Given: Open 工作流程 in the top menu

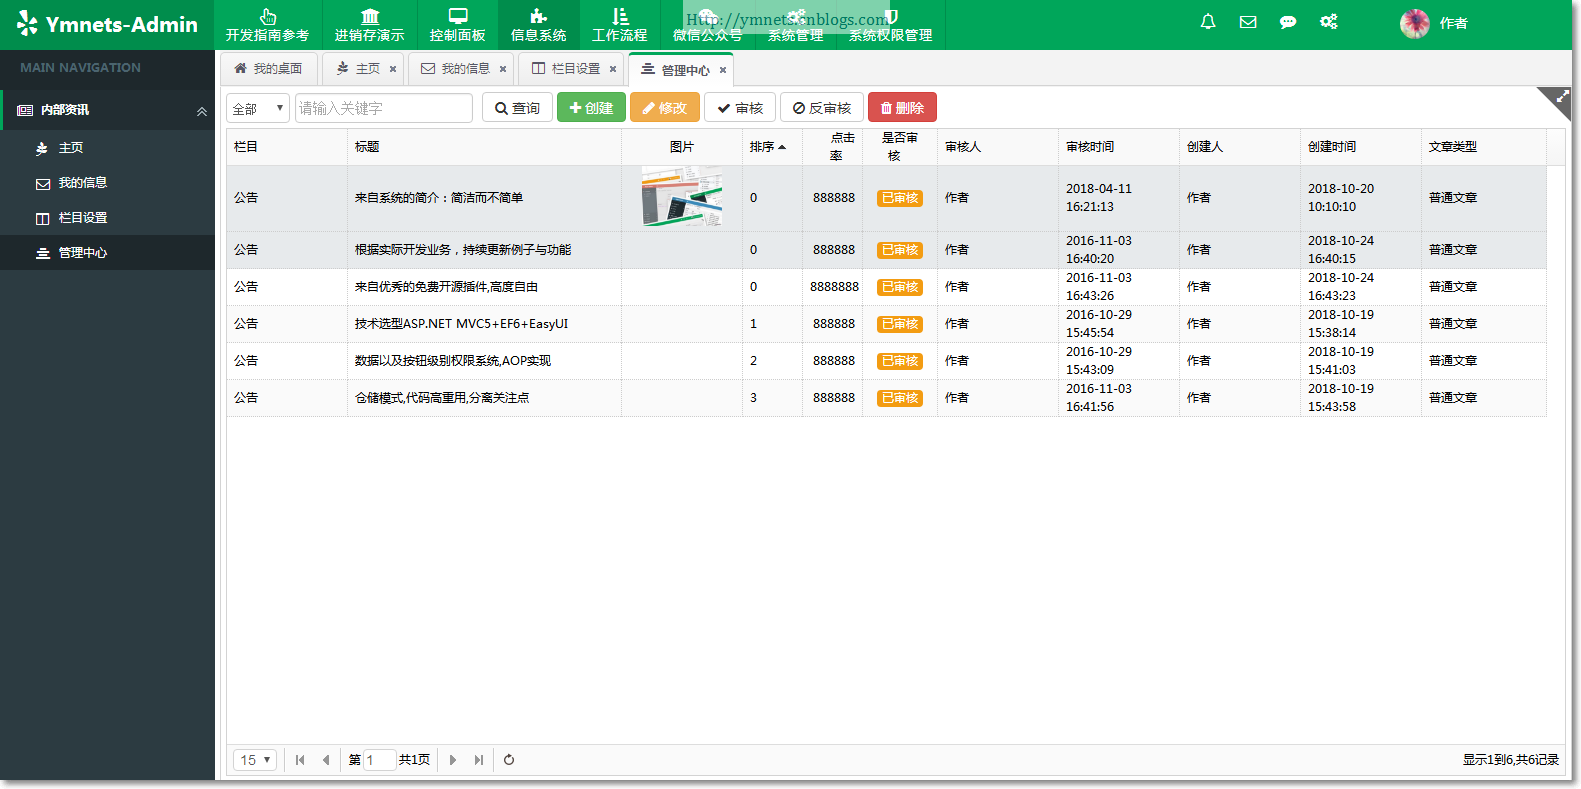Looking at the screenshot, I should coord(620,25).
